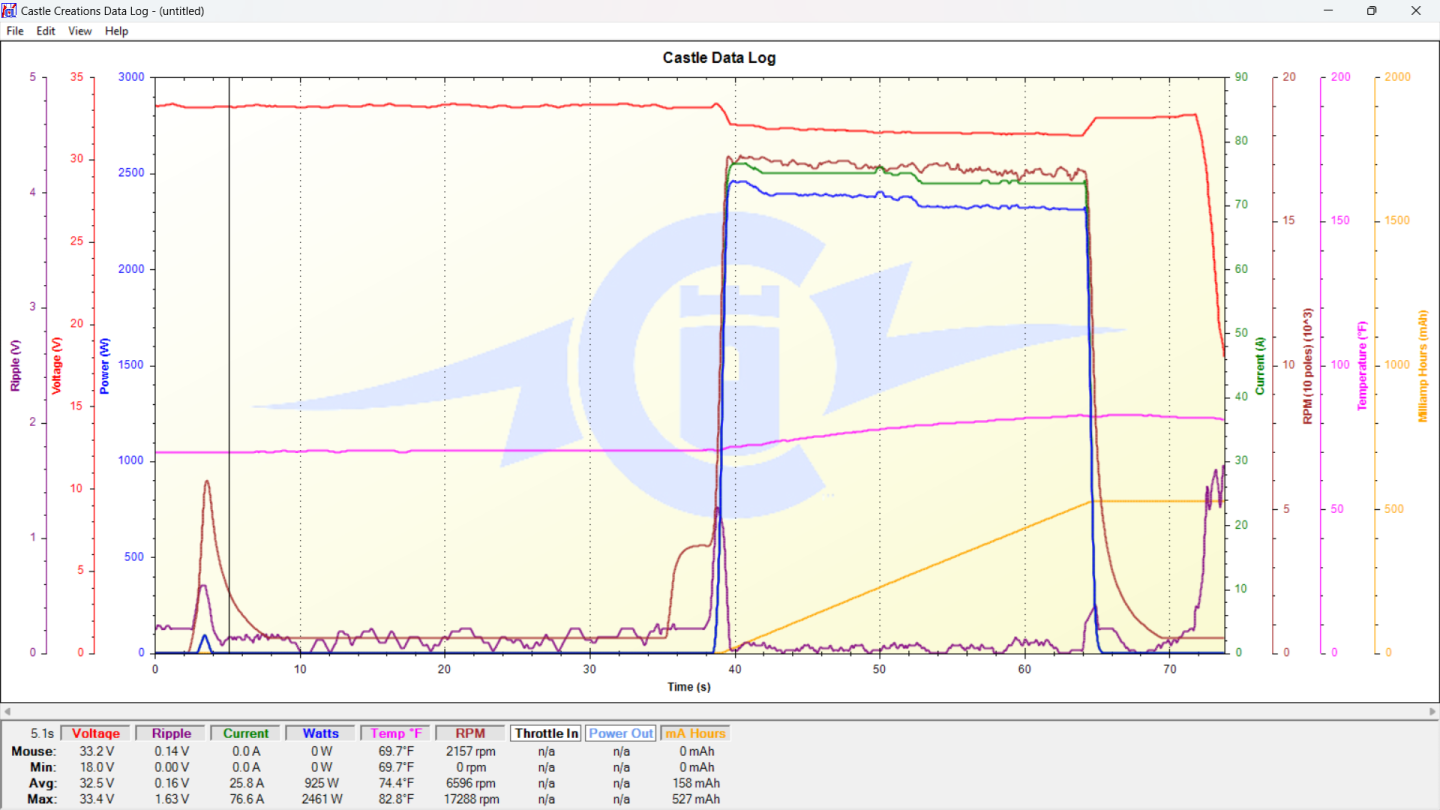This screenshot has height=810, width=1440.
Task: Open the Edit menu
Action: click(x=46, y=31)
